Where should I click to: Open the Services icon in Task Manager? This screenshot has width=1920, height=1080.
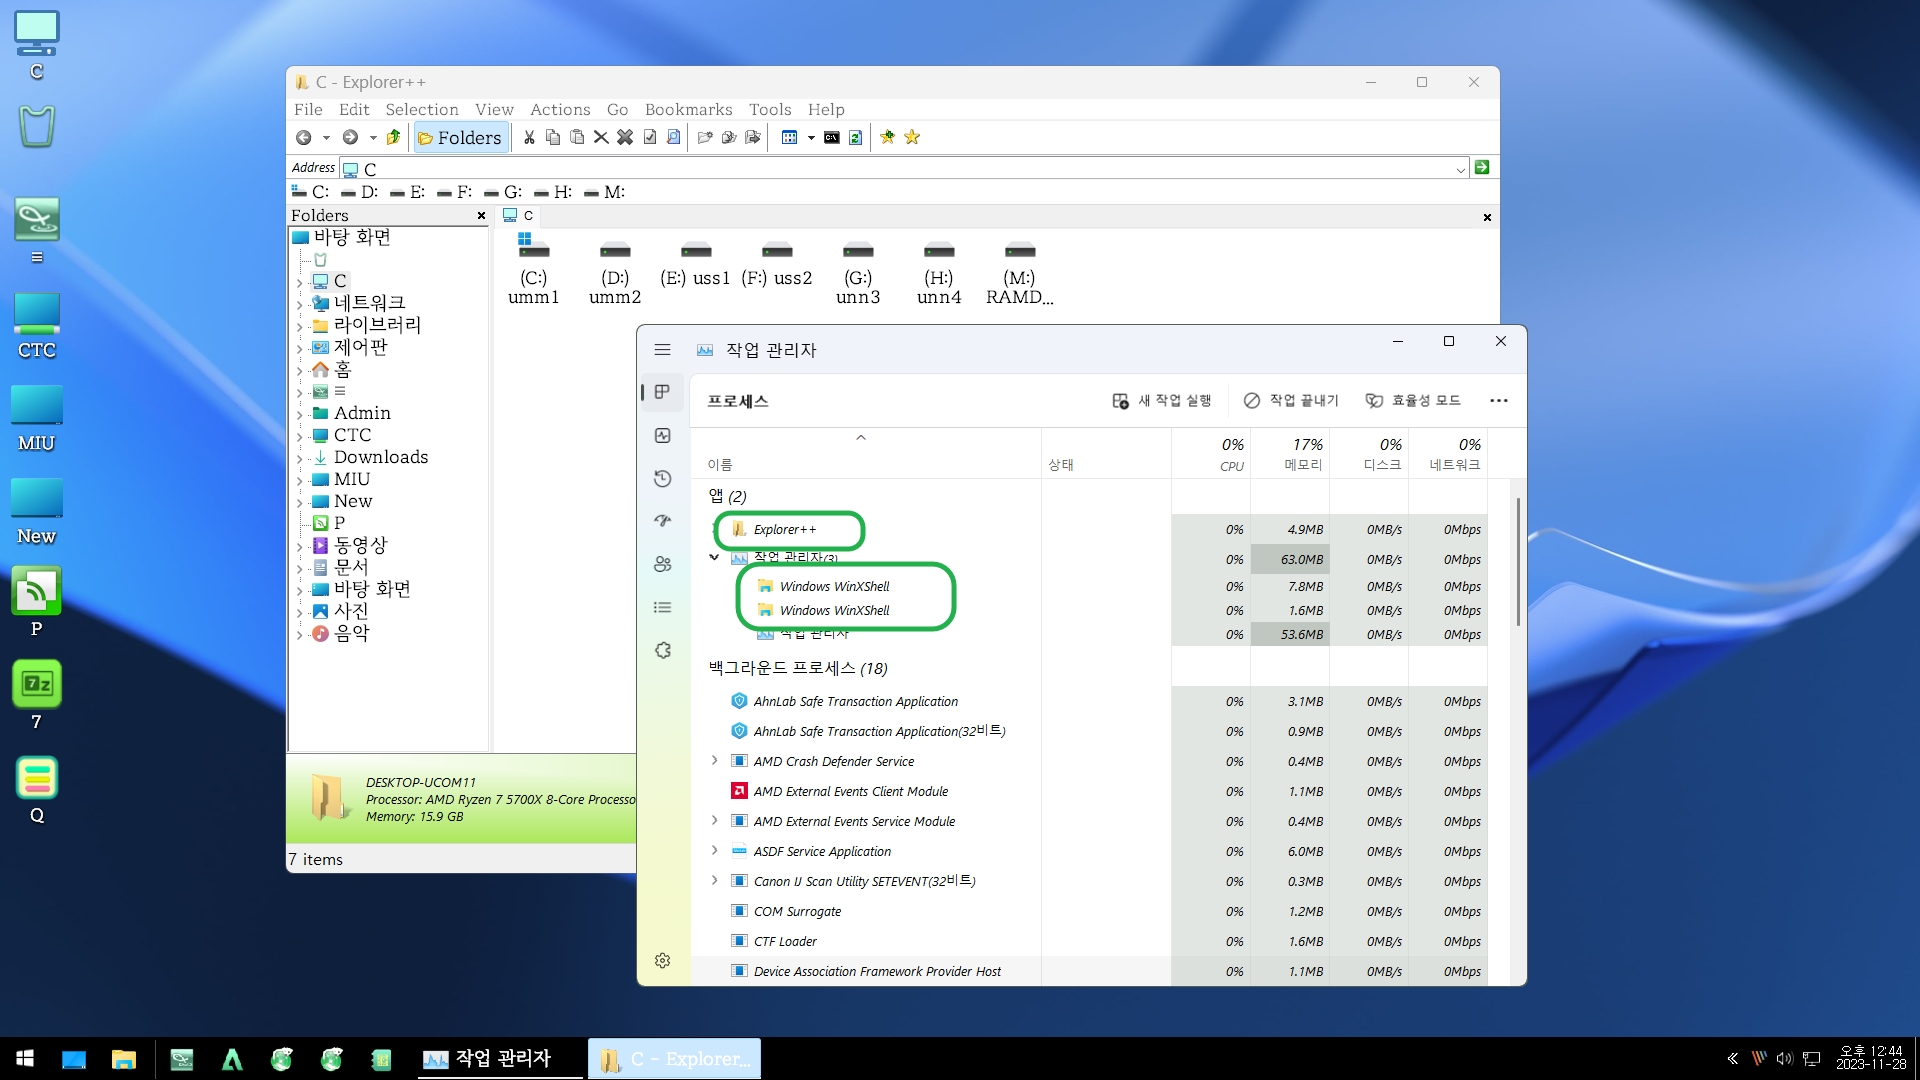[662, 650]
